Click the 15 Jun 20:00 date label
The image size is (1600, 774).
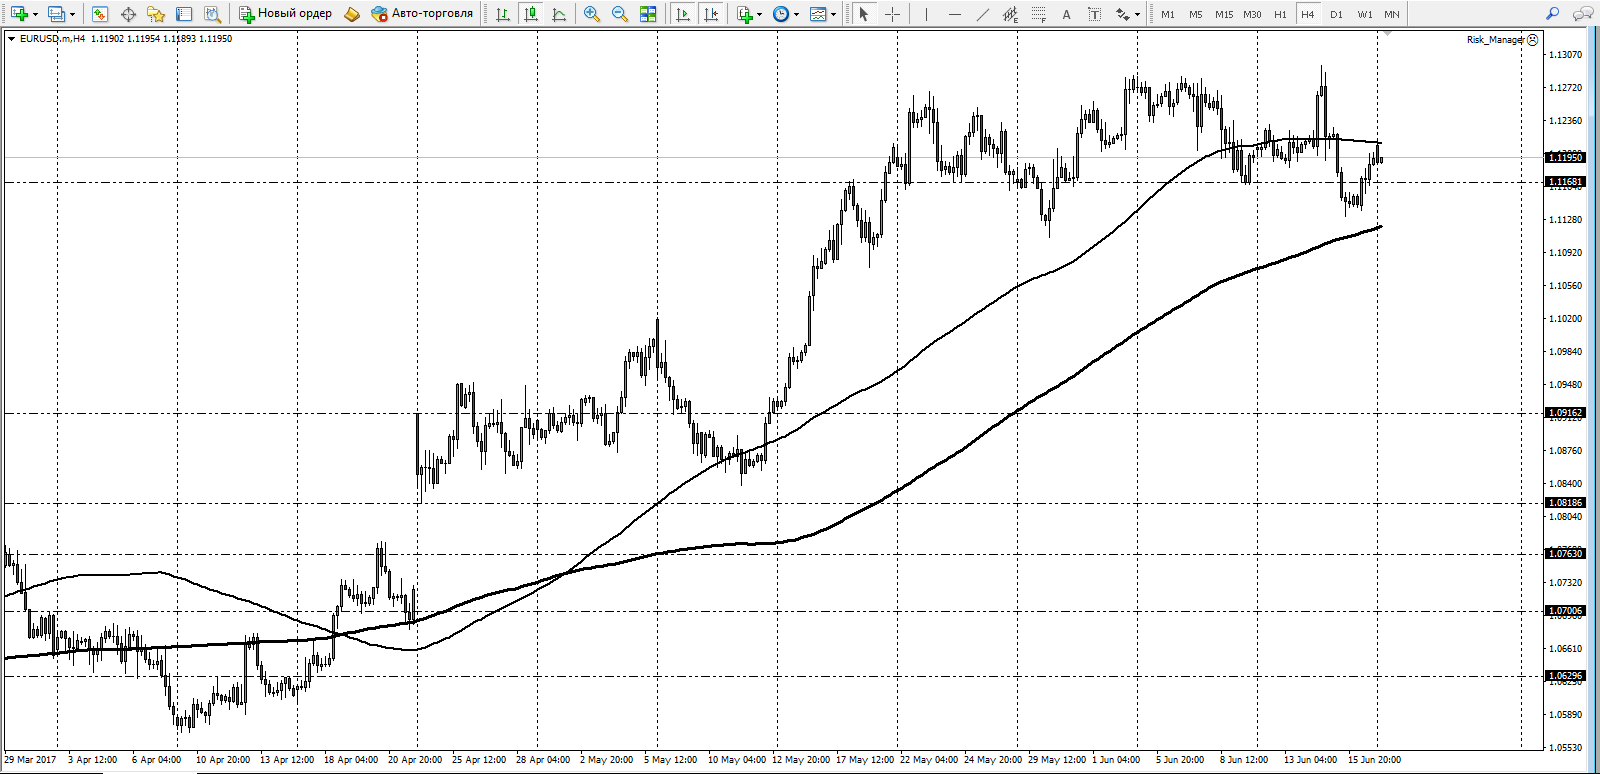click(x=1374, y=760)
